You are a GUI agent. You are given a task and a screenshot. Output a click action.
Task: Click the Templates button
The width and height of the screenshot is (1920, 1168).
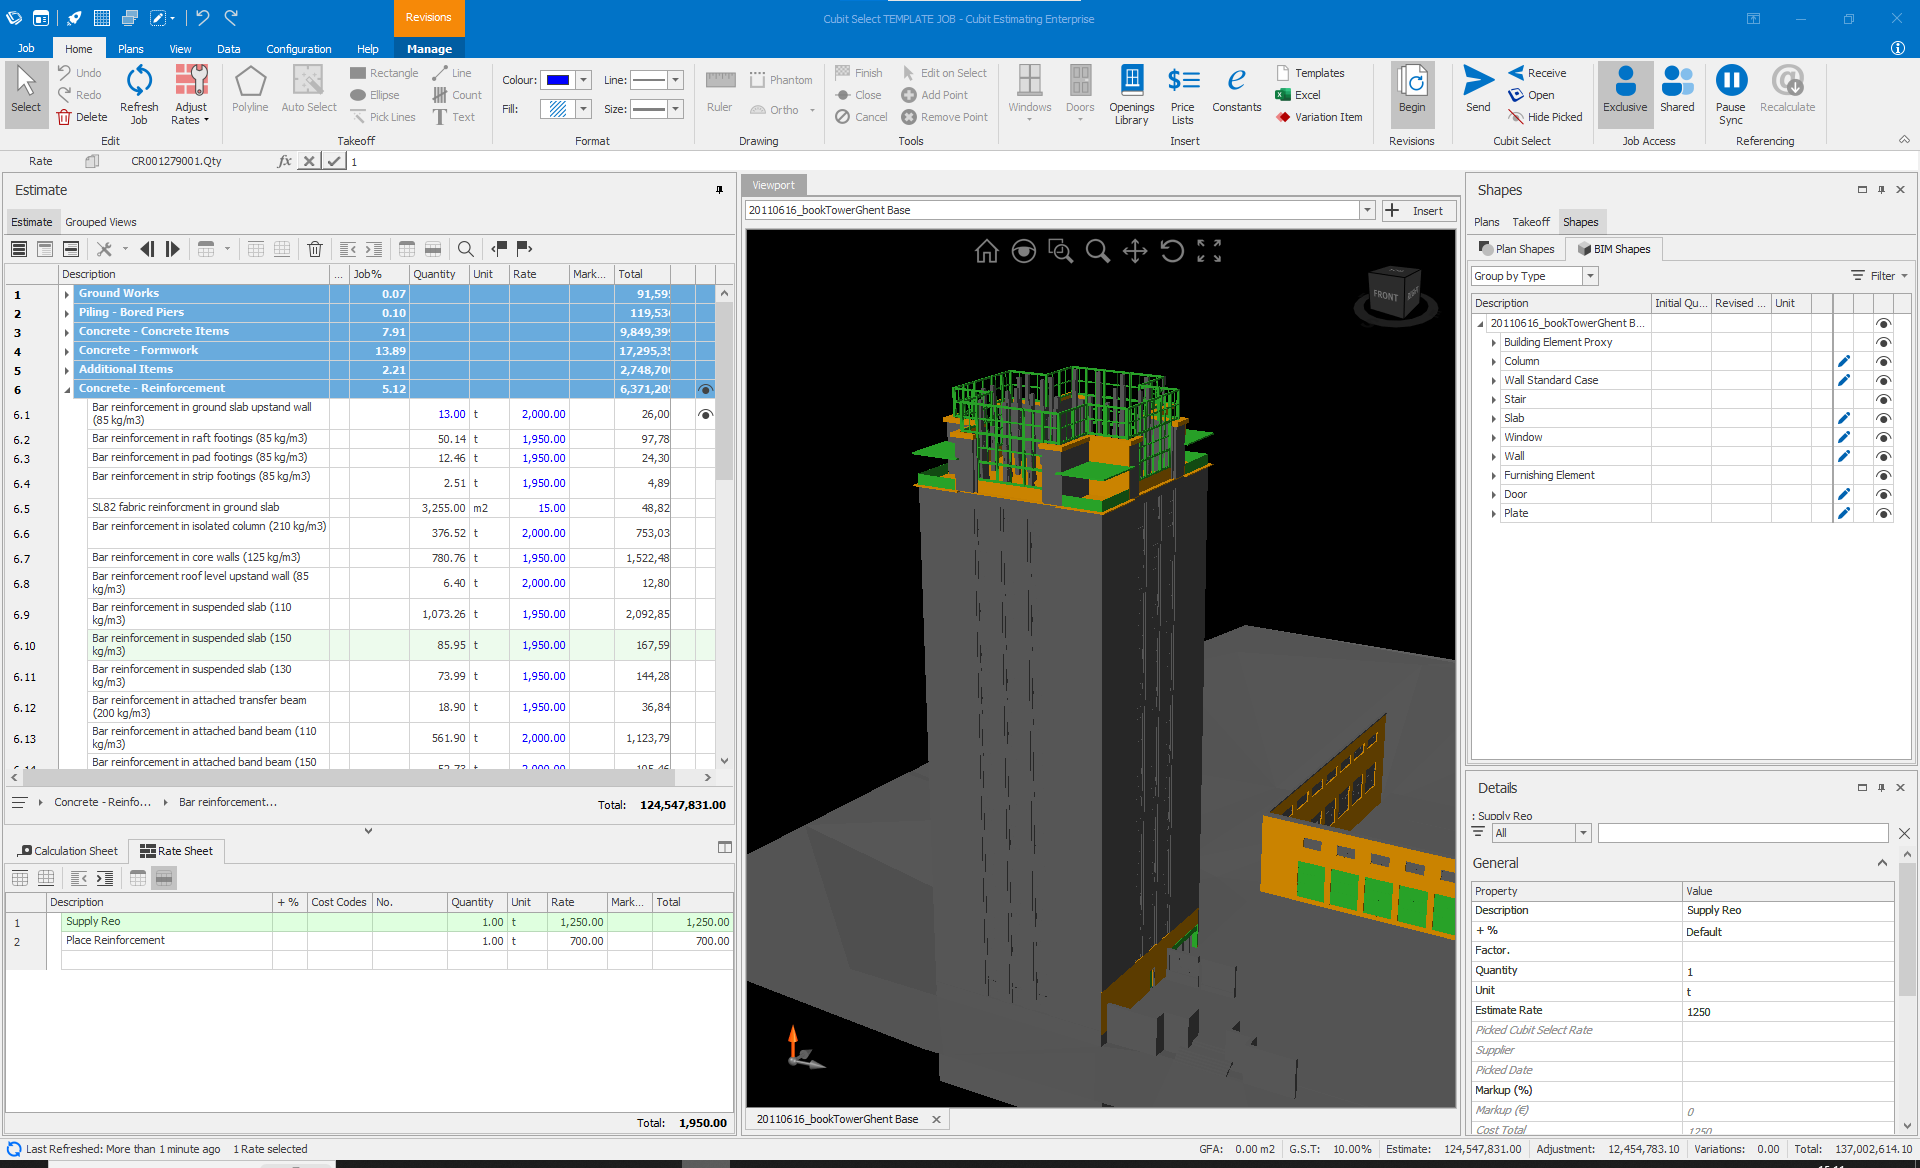point(1311,73)
